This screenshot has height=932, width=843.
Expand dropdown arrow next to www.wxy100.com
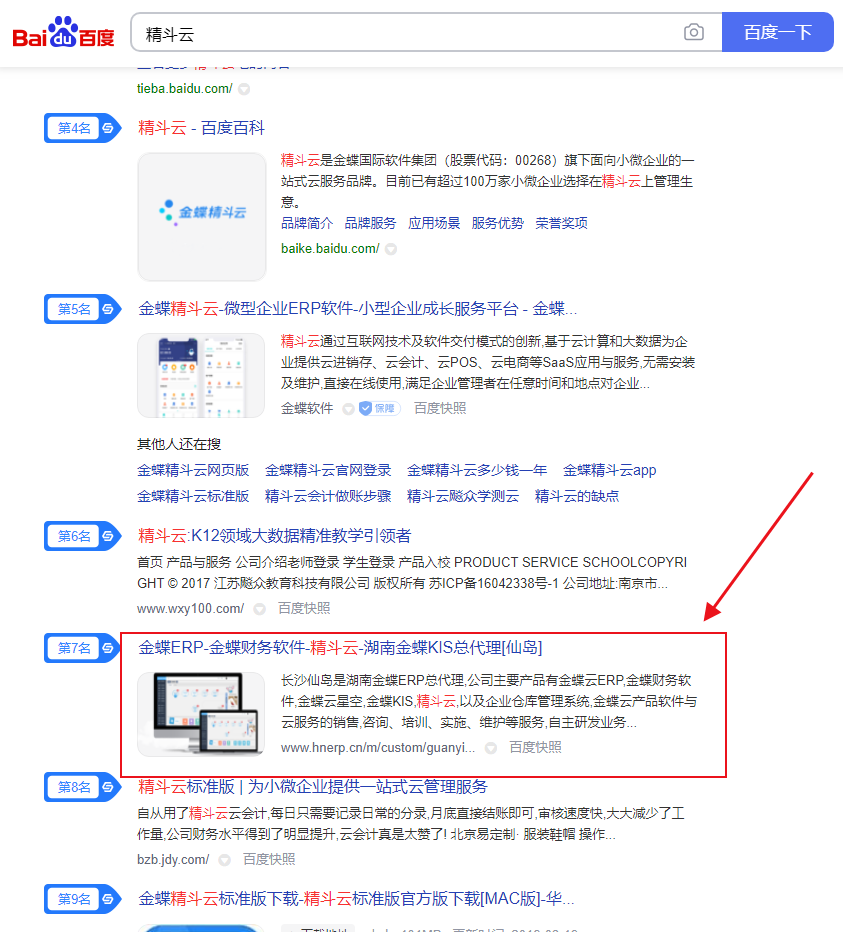pyautogui.click(x=259, y=609)
